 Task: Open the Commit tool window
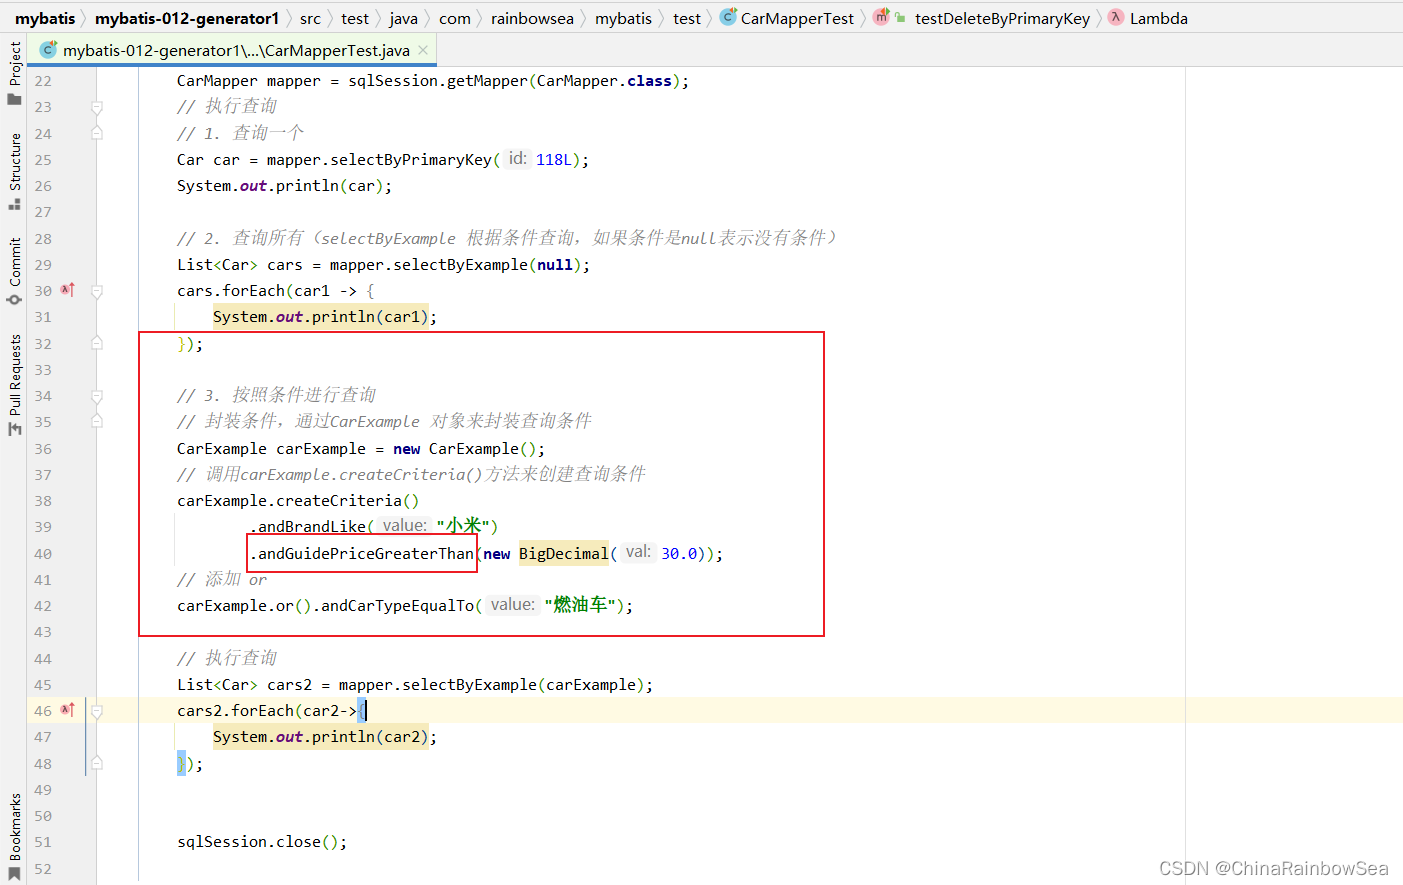click(x=14, y=270)
